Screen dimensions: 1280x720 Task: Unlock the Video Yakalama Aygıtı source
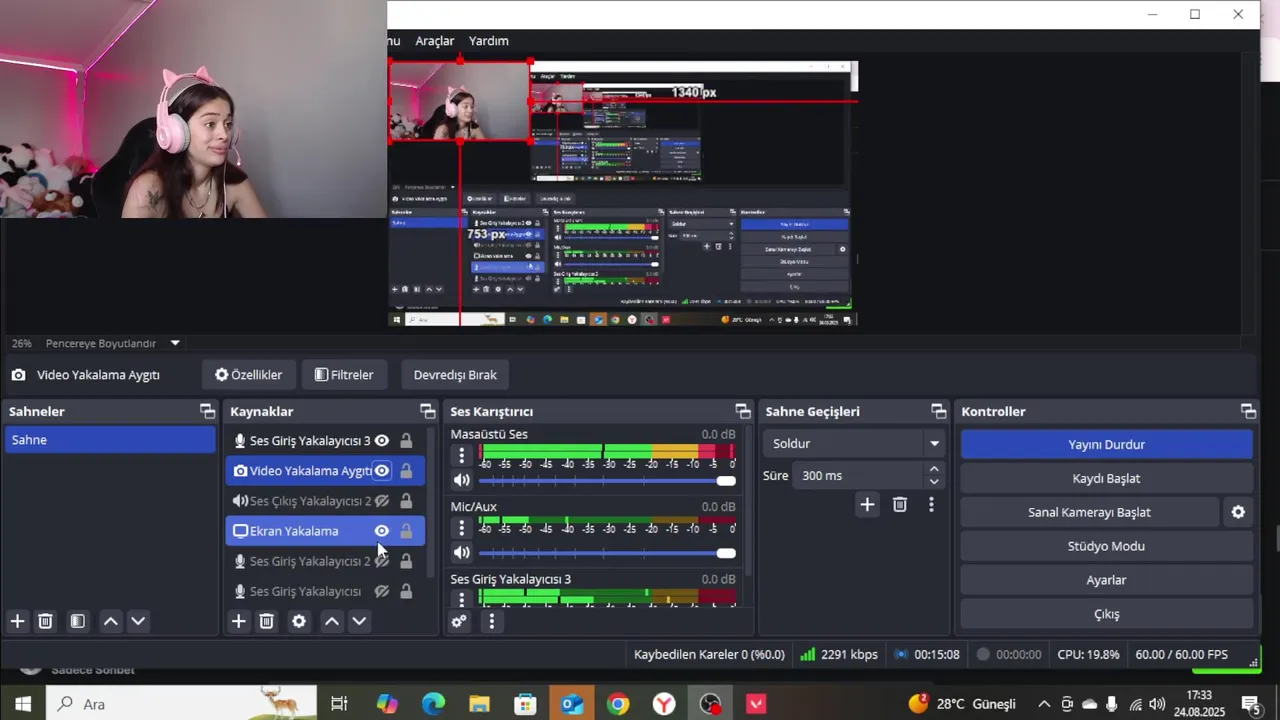point(406,470)
